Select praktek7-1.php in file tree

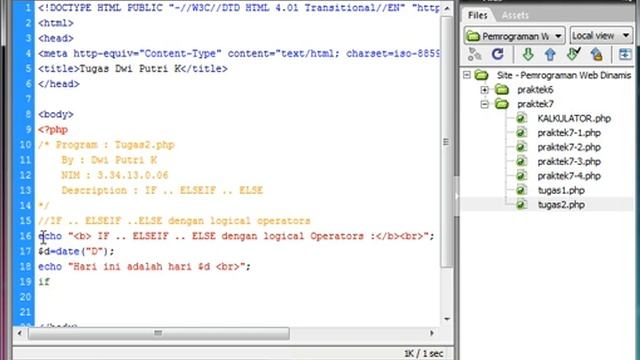click(569, 133)
